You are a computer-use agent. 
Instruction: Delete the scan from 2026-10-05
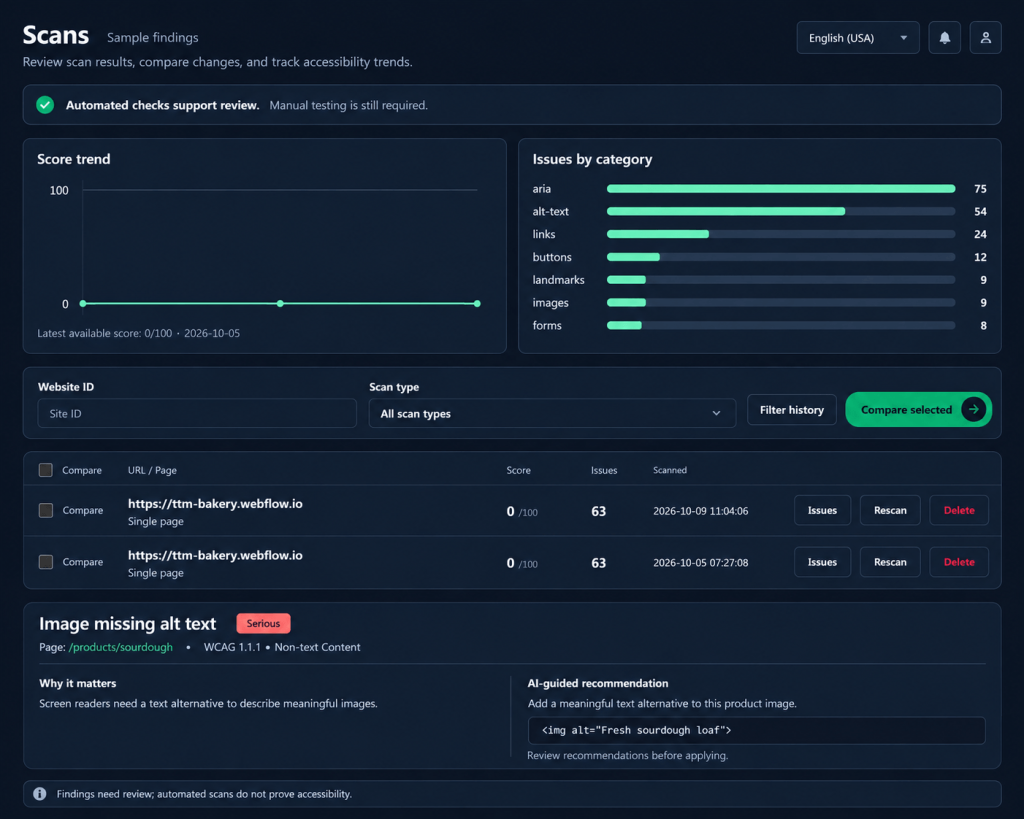click(x=959, y=562)
